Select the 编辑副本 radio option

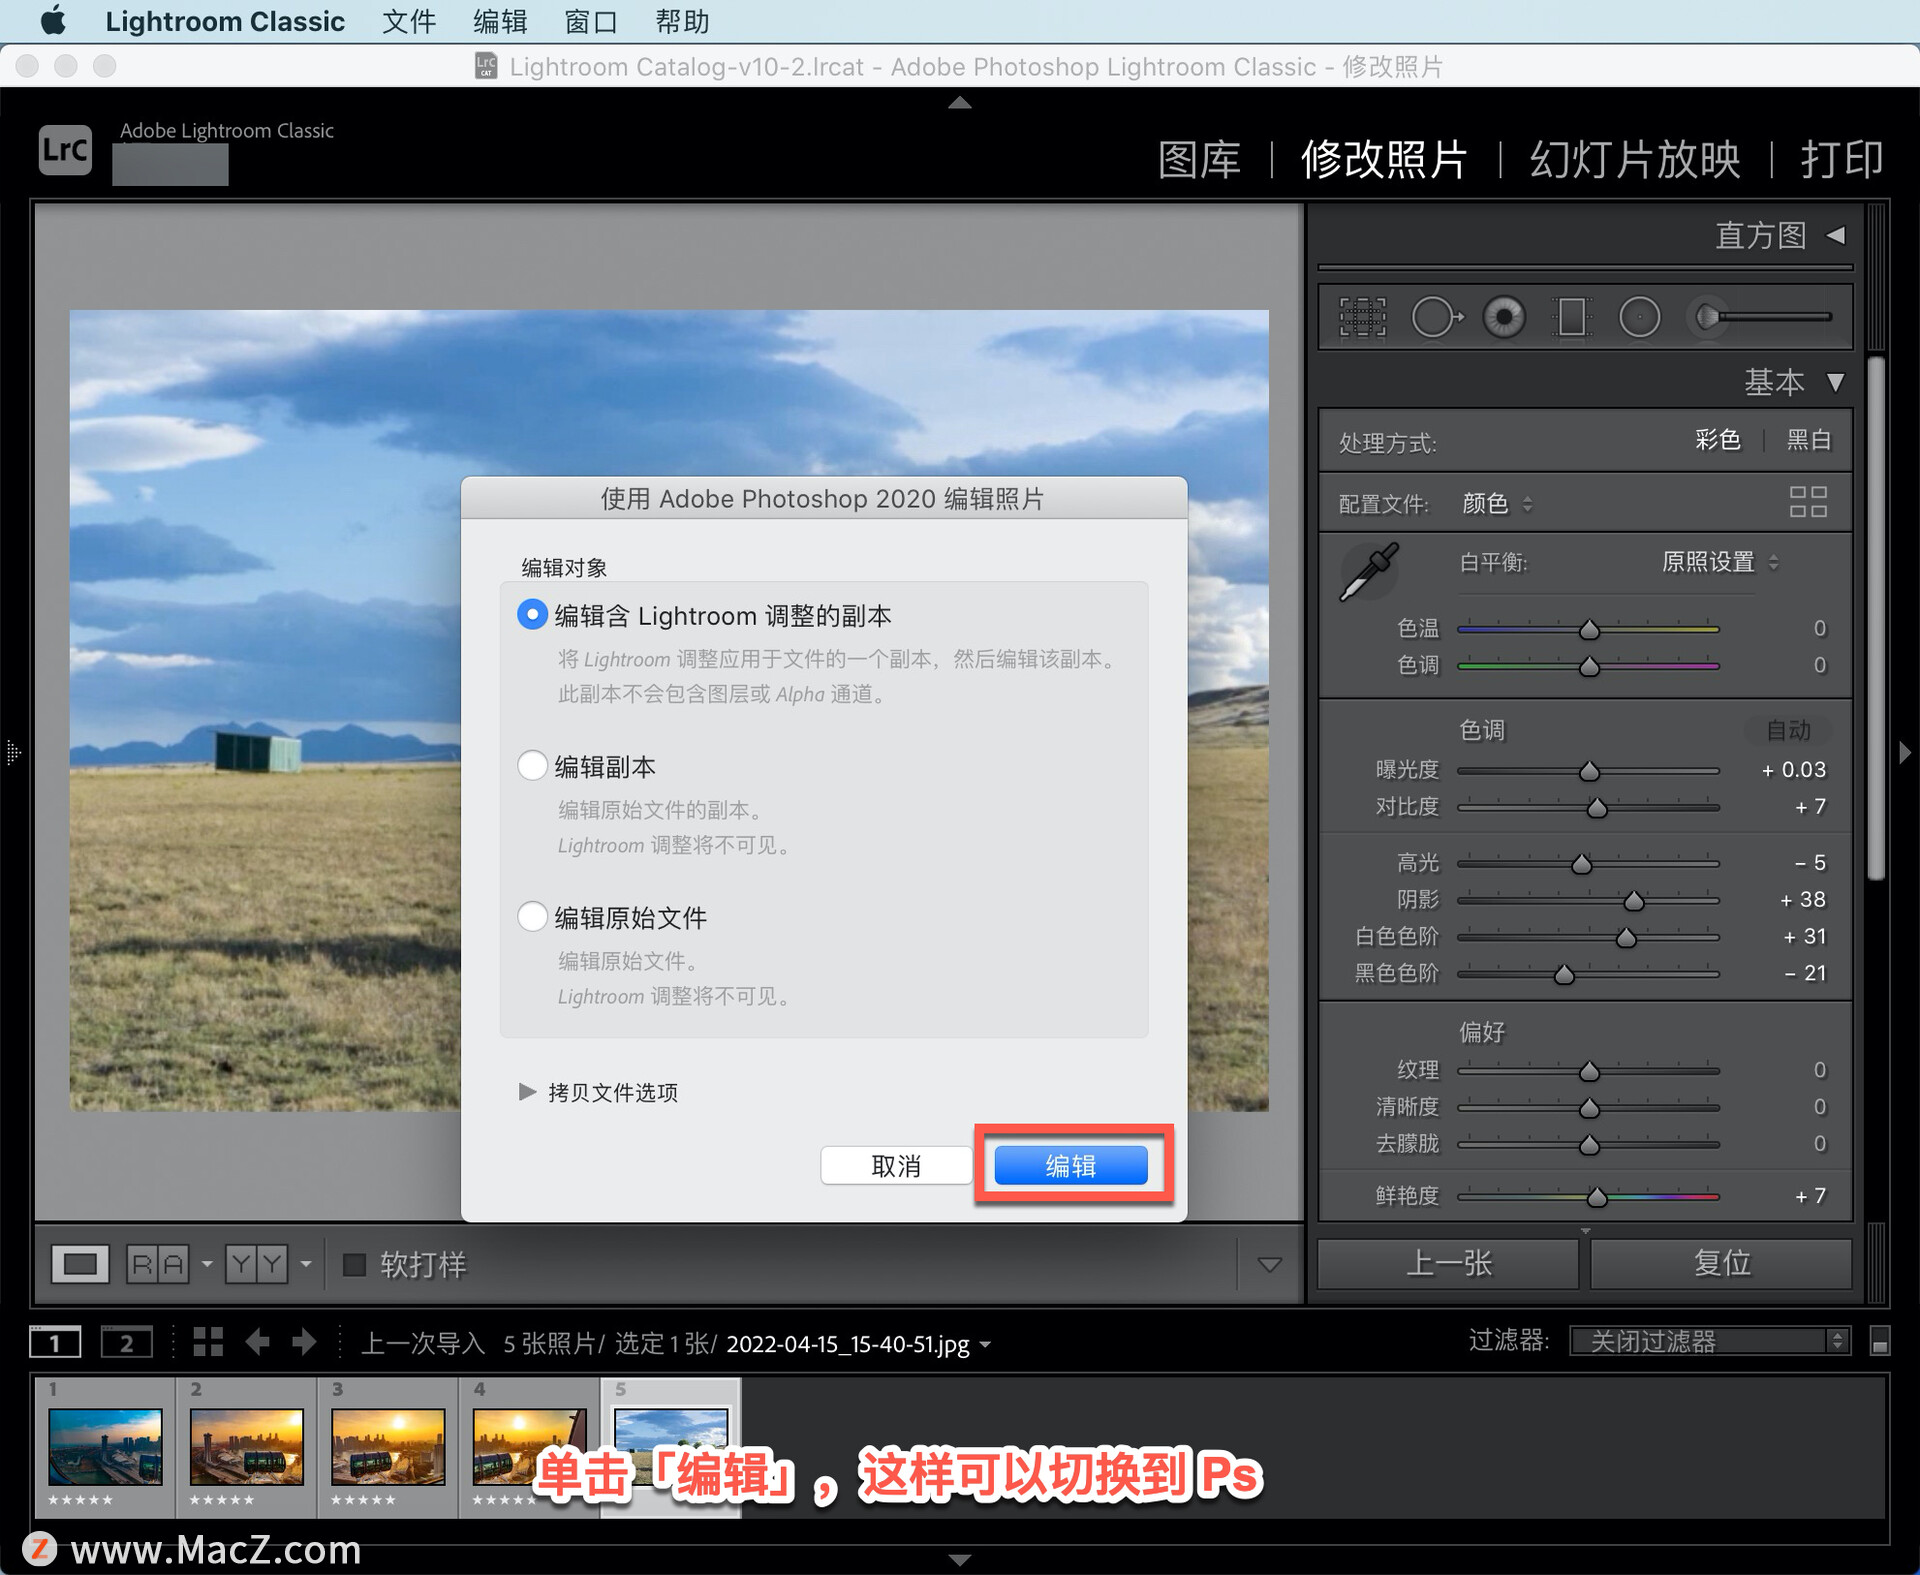pyautogui.click(x=532, y=765)
